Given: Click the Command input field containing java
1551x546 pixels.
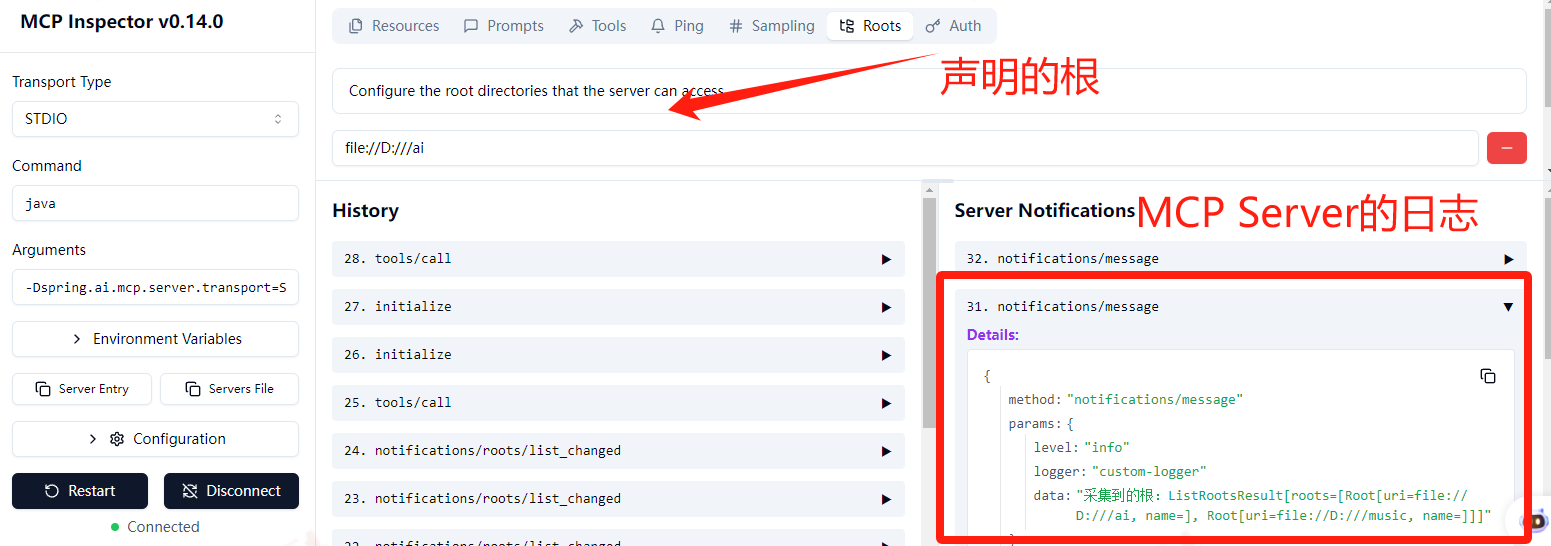Looking at the screenshot, I should (x=155, y=203).
